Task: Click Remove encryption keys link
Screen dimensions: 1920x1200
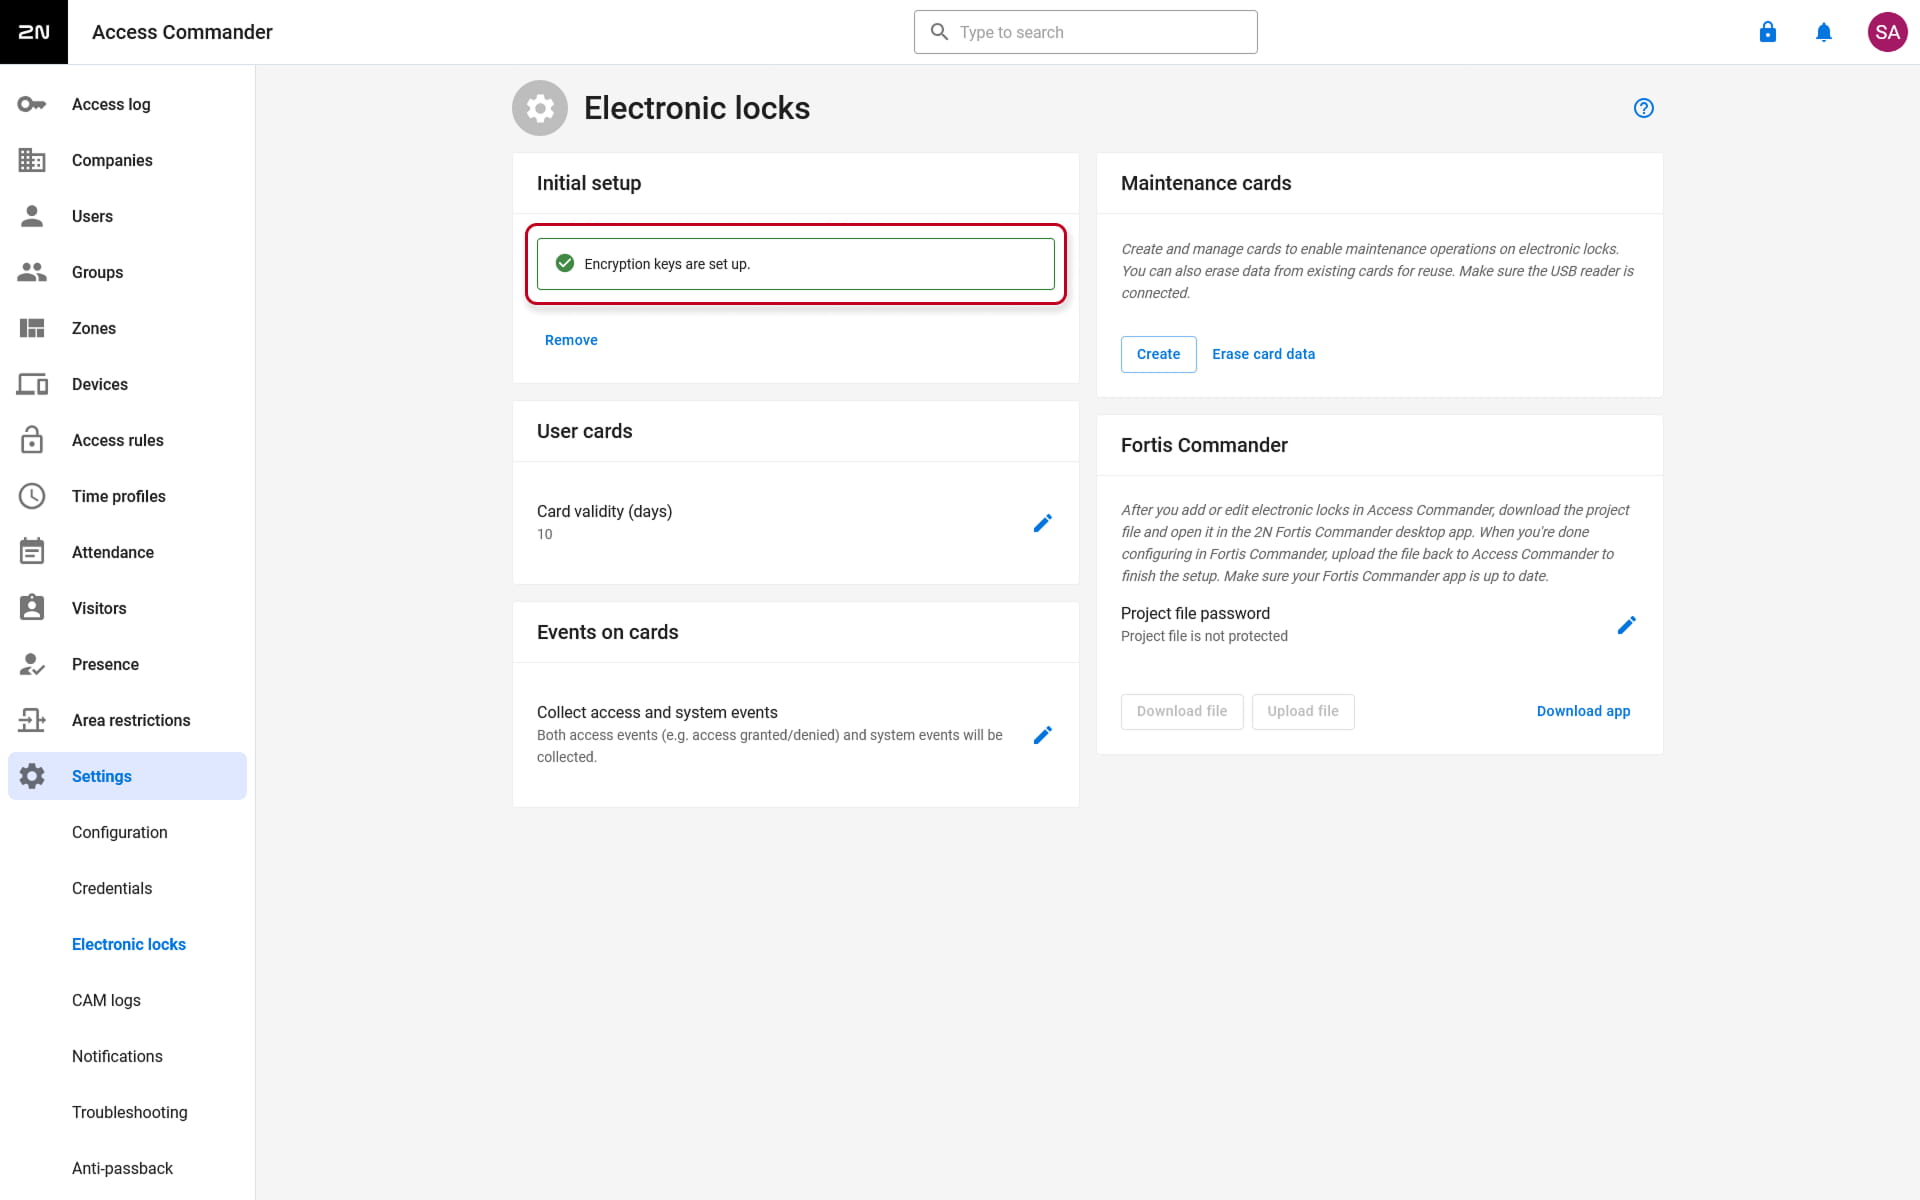Action: [571, 340]
